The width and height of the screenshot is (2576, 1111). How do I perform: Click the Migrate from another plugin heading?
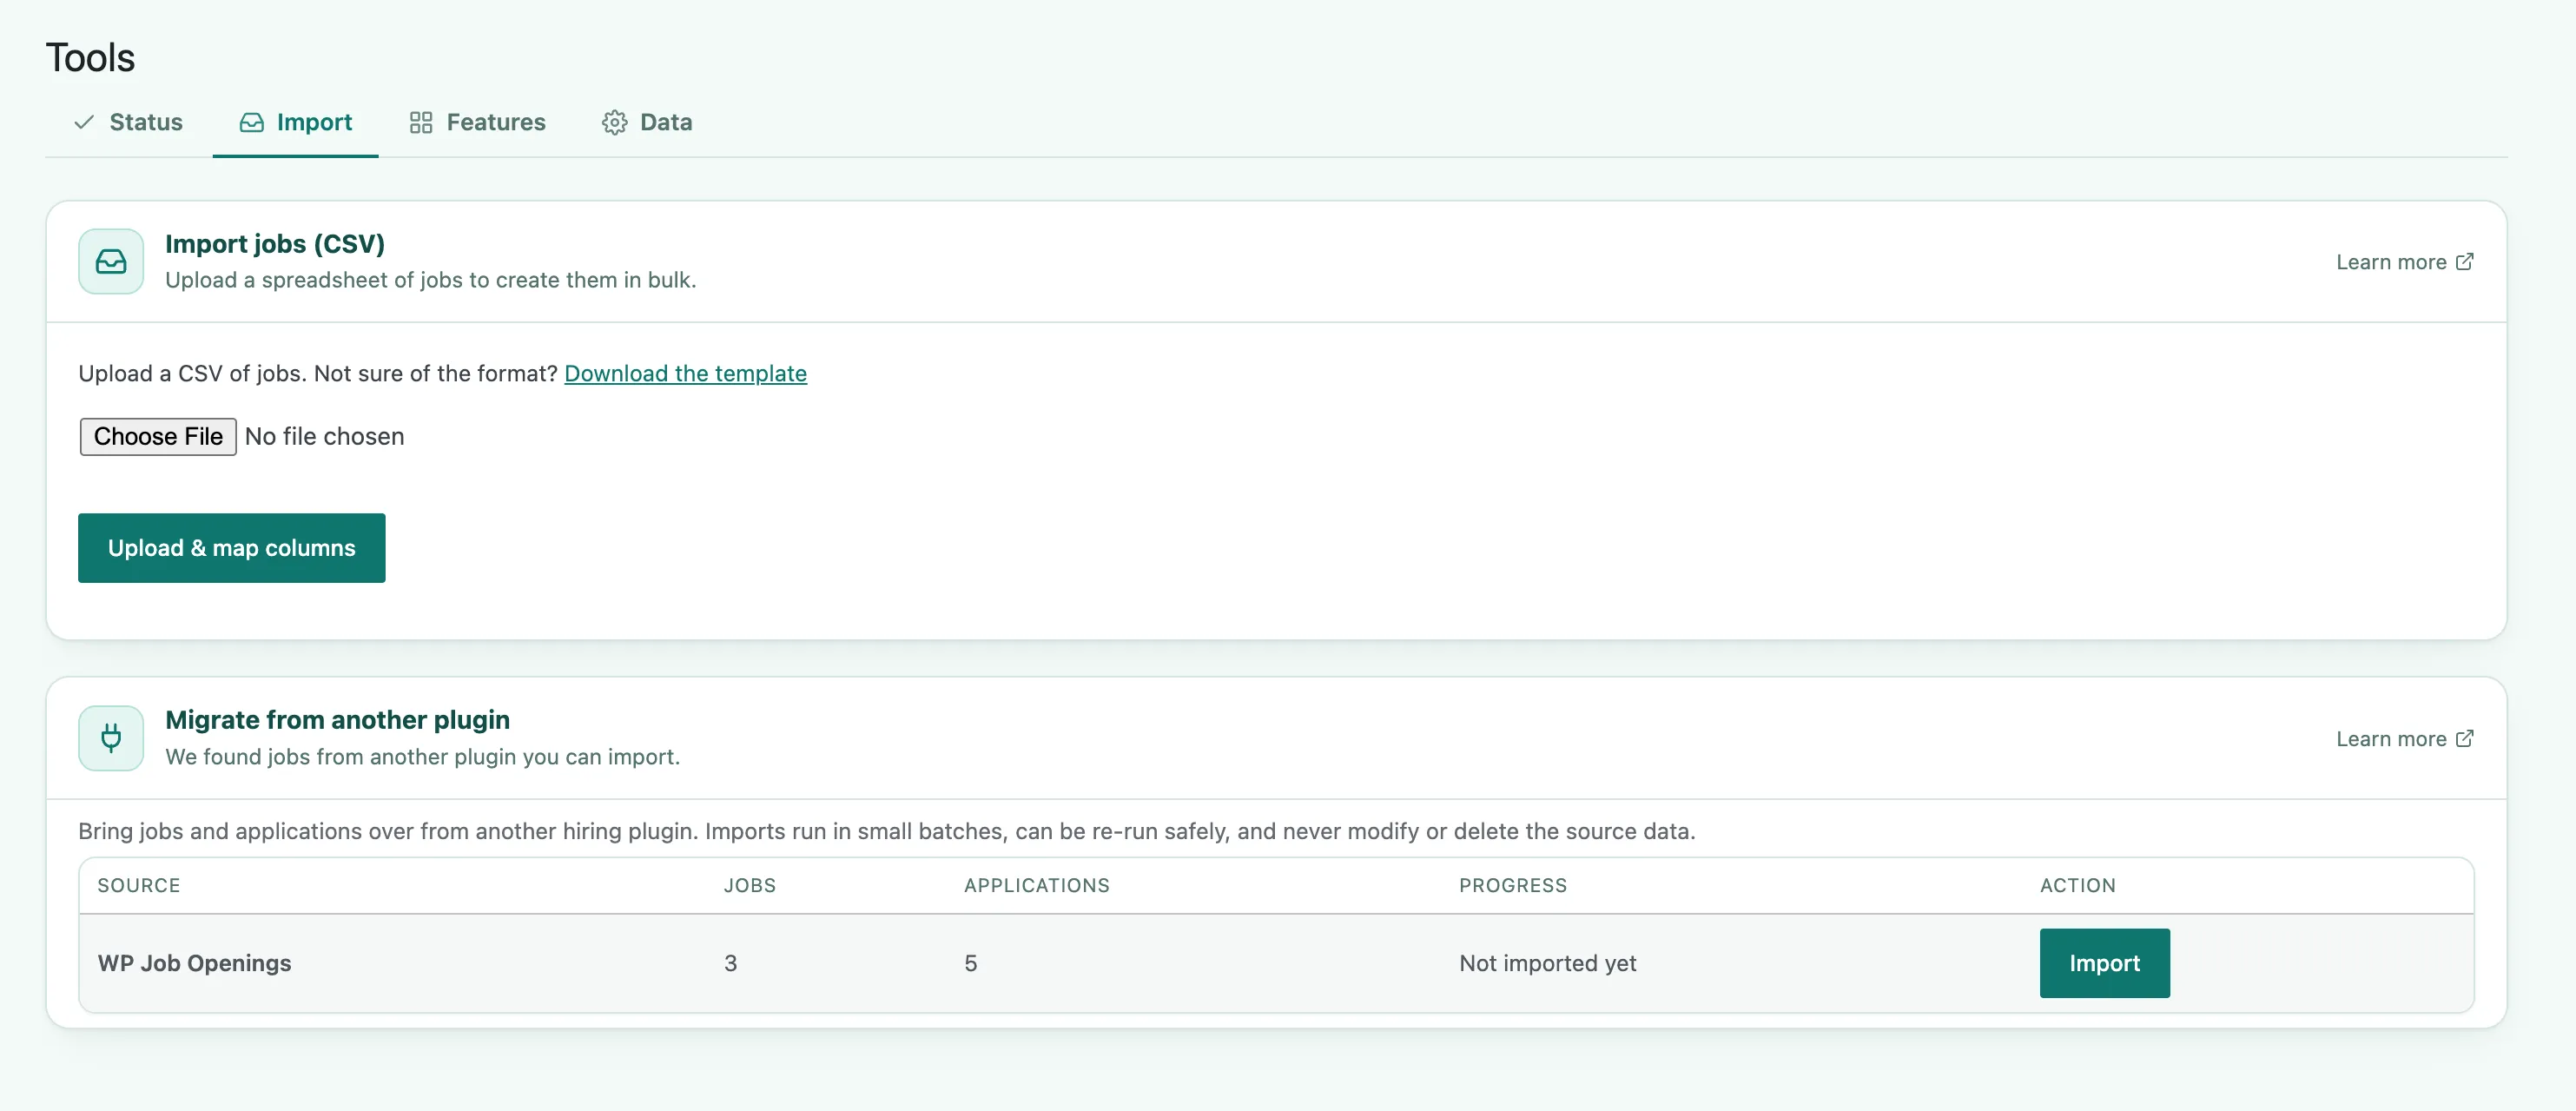[x=338, y=720]
